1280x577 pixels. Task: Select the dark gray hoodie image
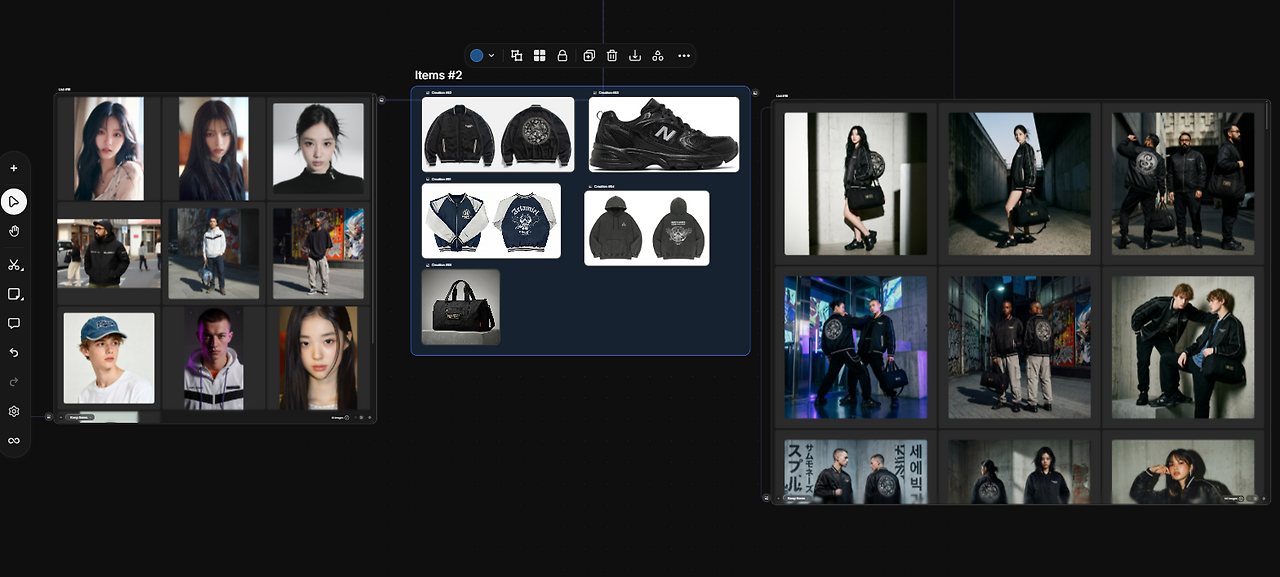(x=647, y=228)
